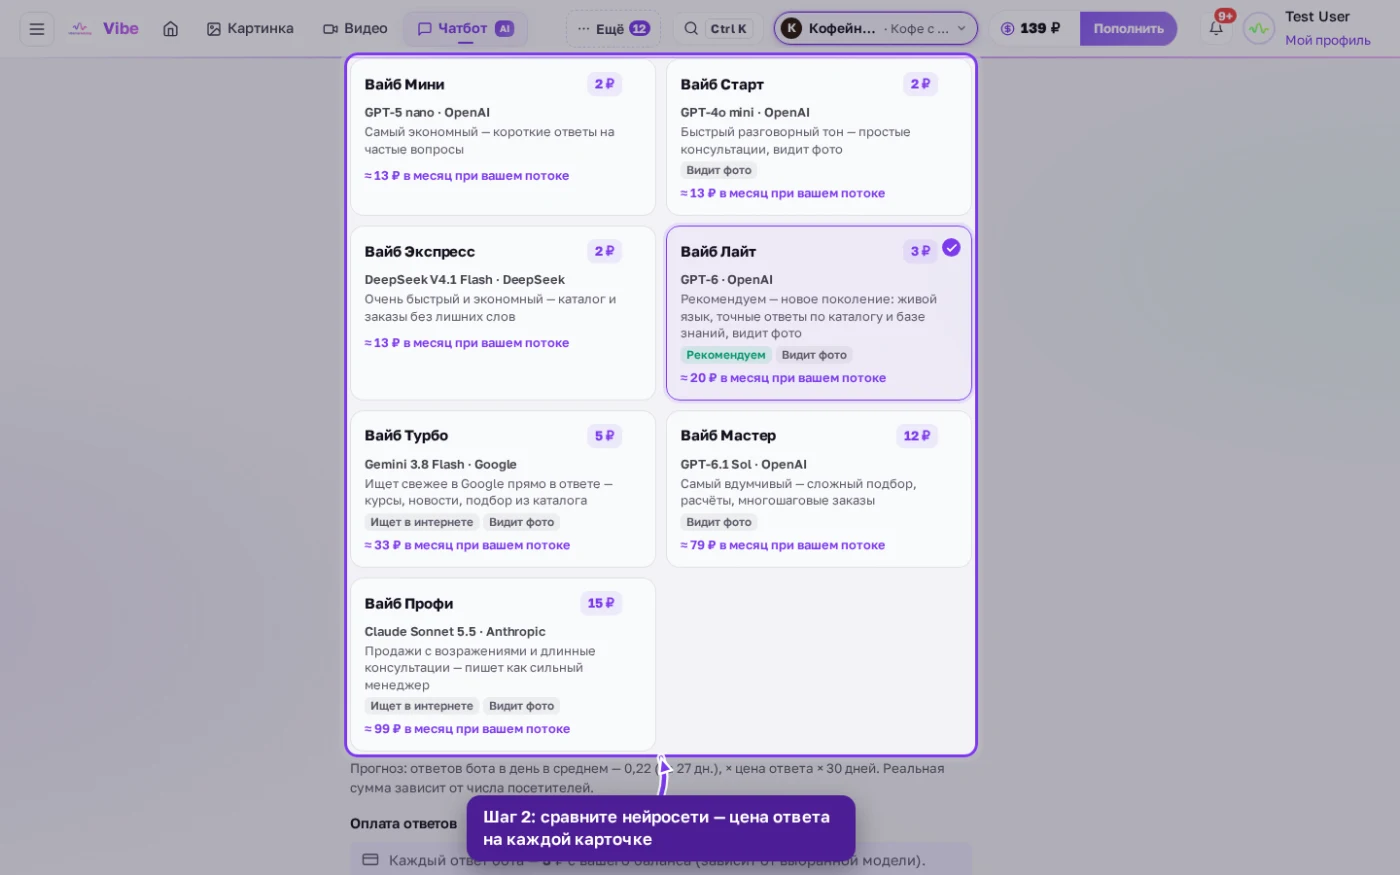Open the Мой профиль link
The height and width of the screenshot is (875, 1400).
pyautogui.click(x=1327, y=41)
